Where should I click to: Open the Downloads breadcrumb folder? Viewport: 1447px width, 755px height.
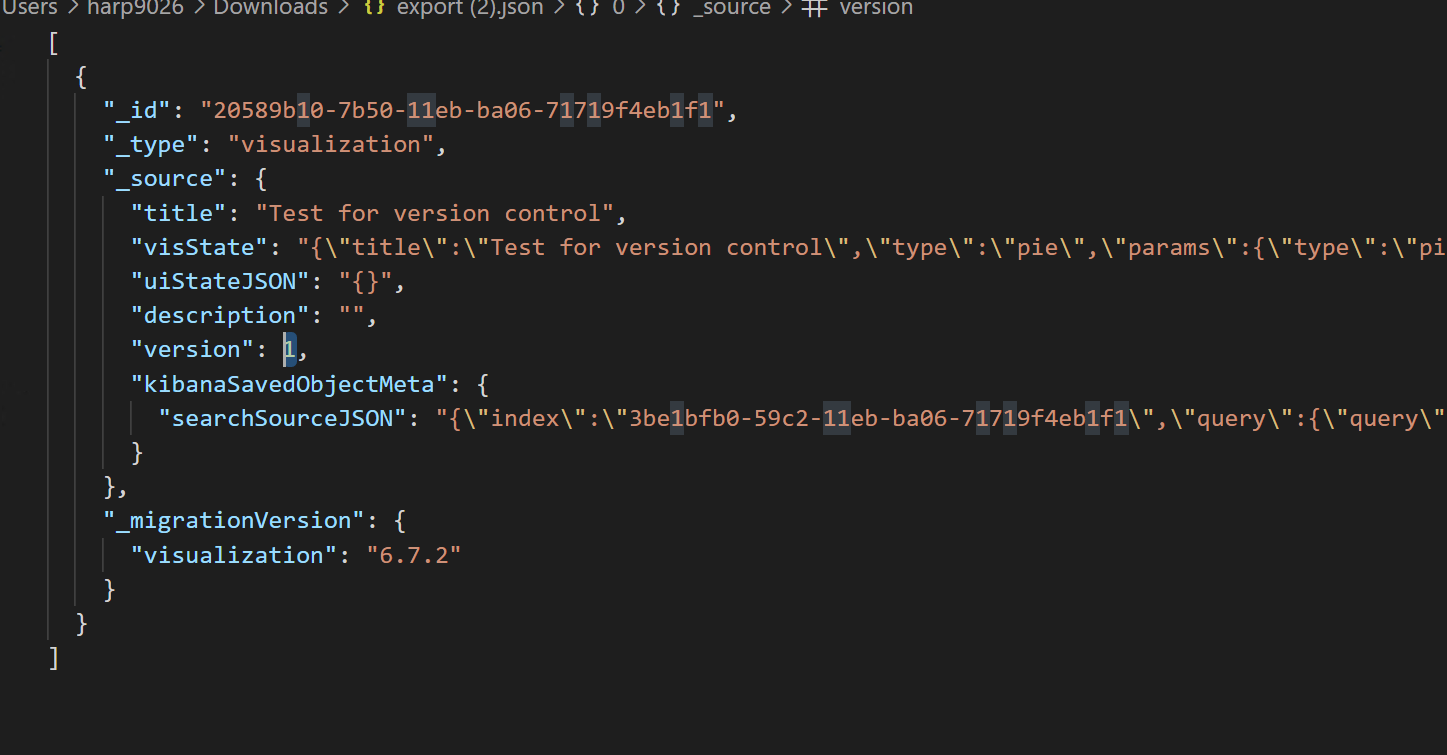pos(270,8)
